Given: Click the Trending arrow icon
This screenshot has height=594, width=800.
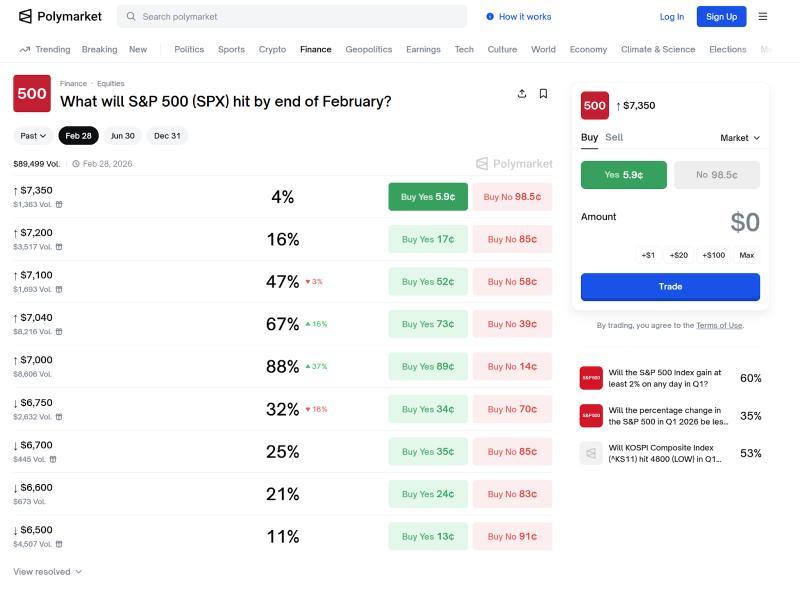Looking at the screenshot, I should pos(25,49).
